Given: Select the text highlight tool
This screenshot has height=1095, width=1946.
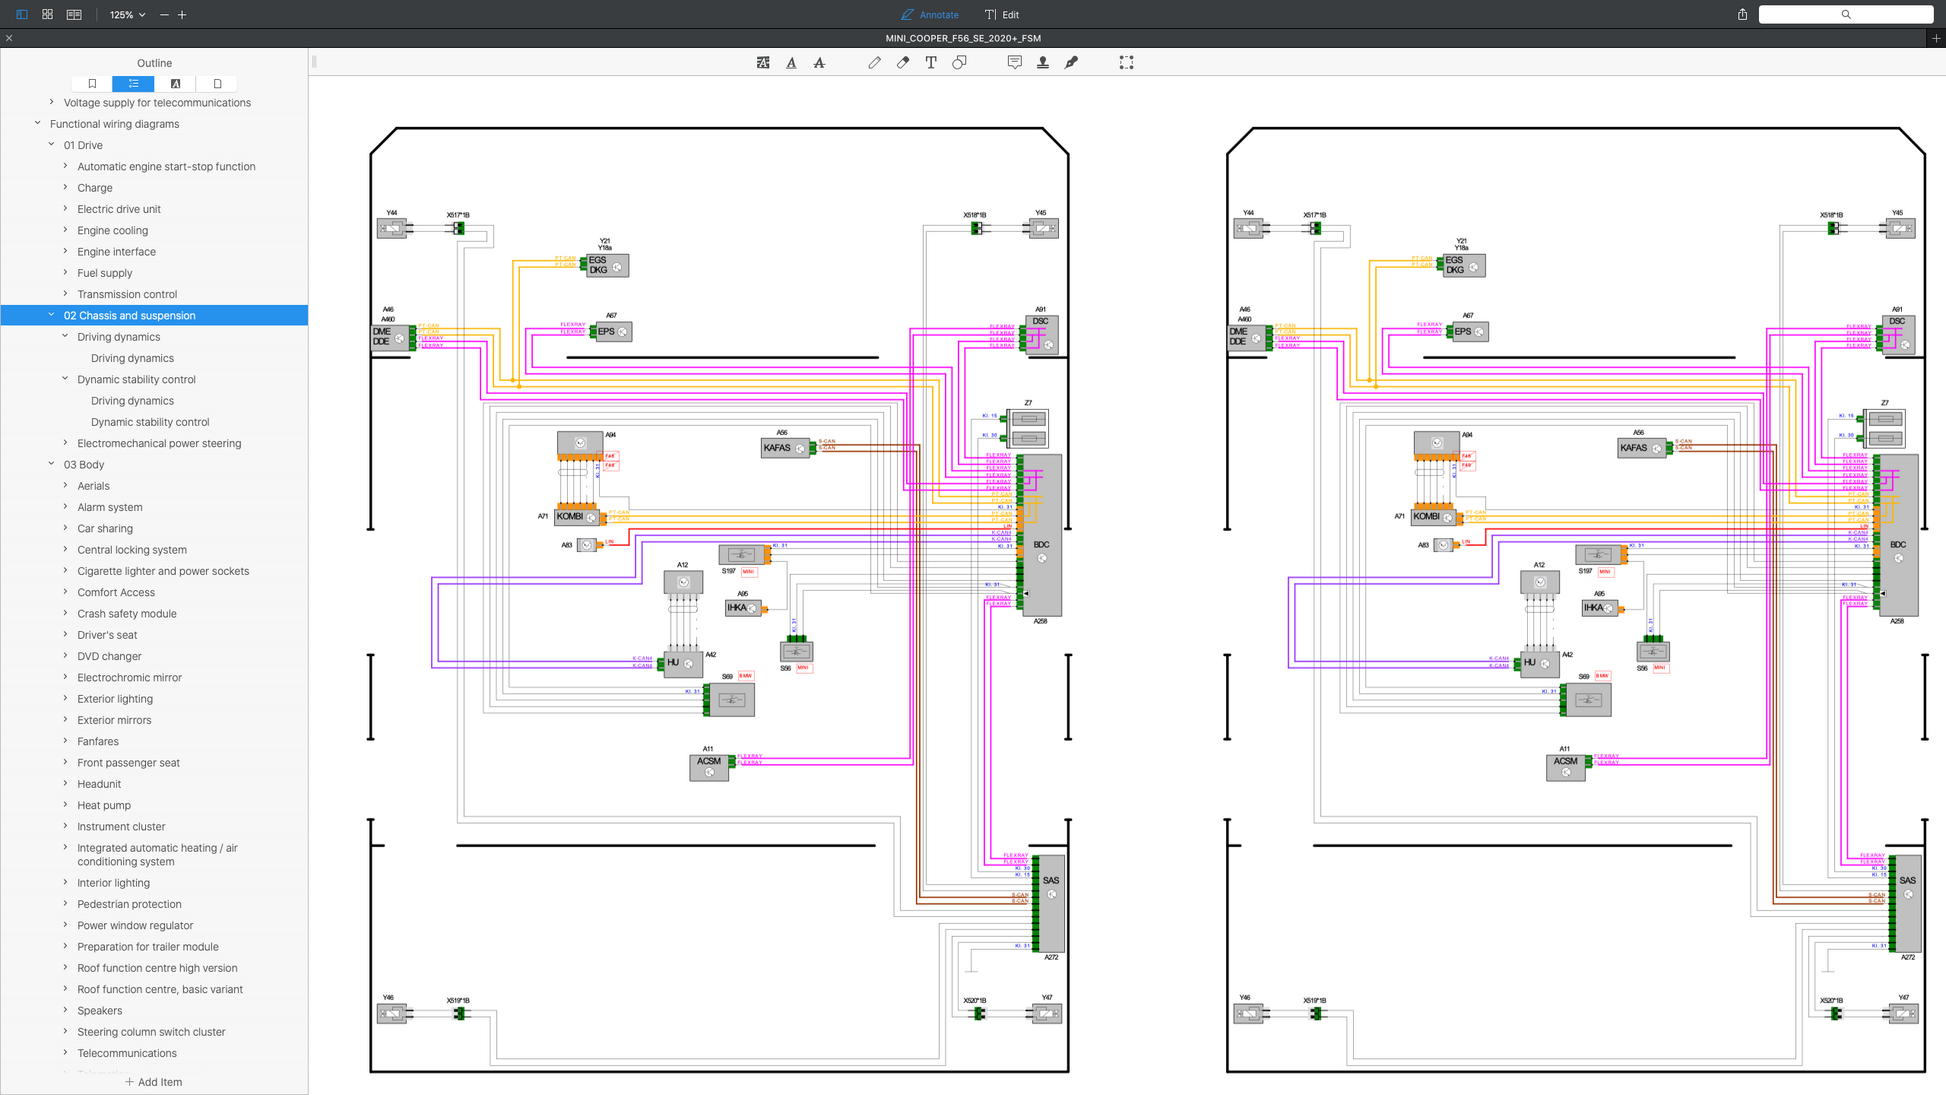Looking at the screenshot, I should (763, 62).
